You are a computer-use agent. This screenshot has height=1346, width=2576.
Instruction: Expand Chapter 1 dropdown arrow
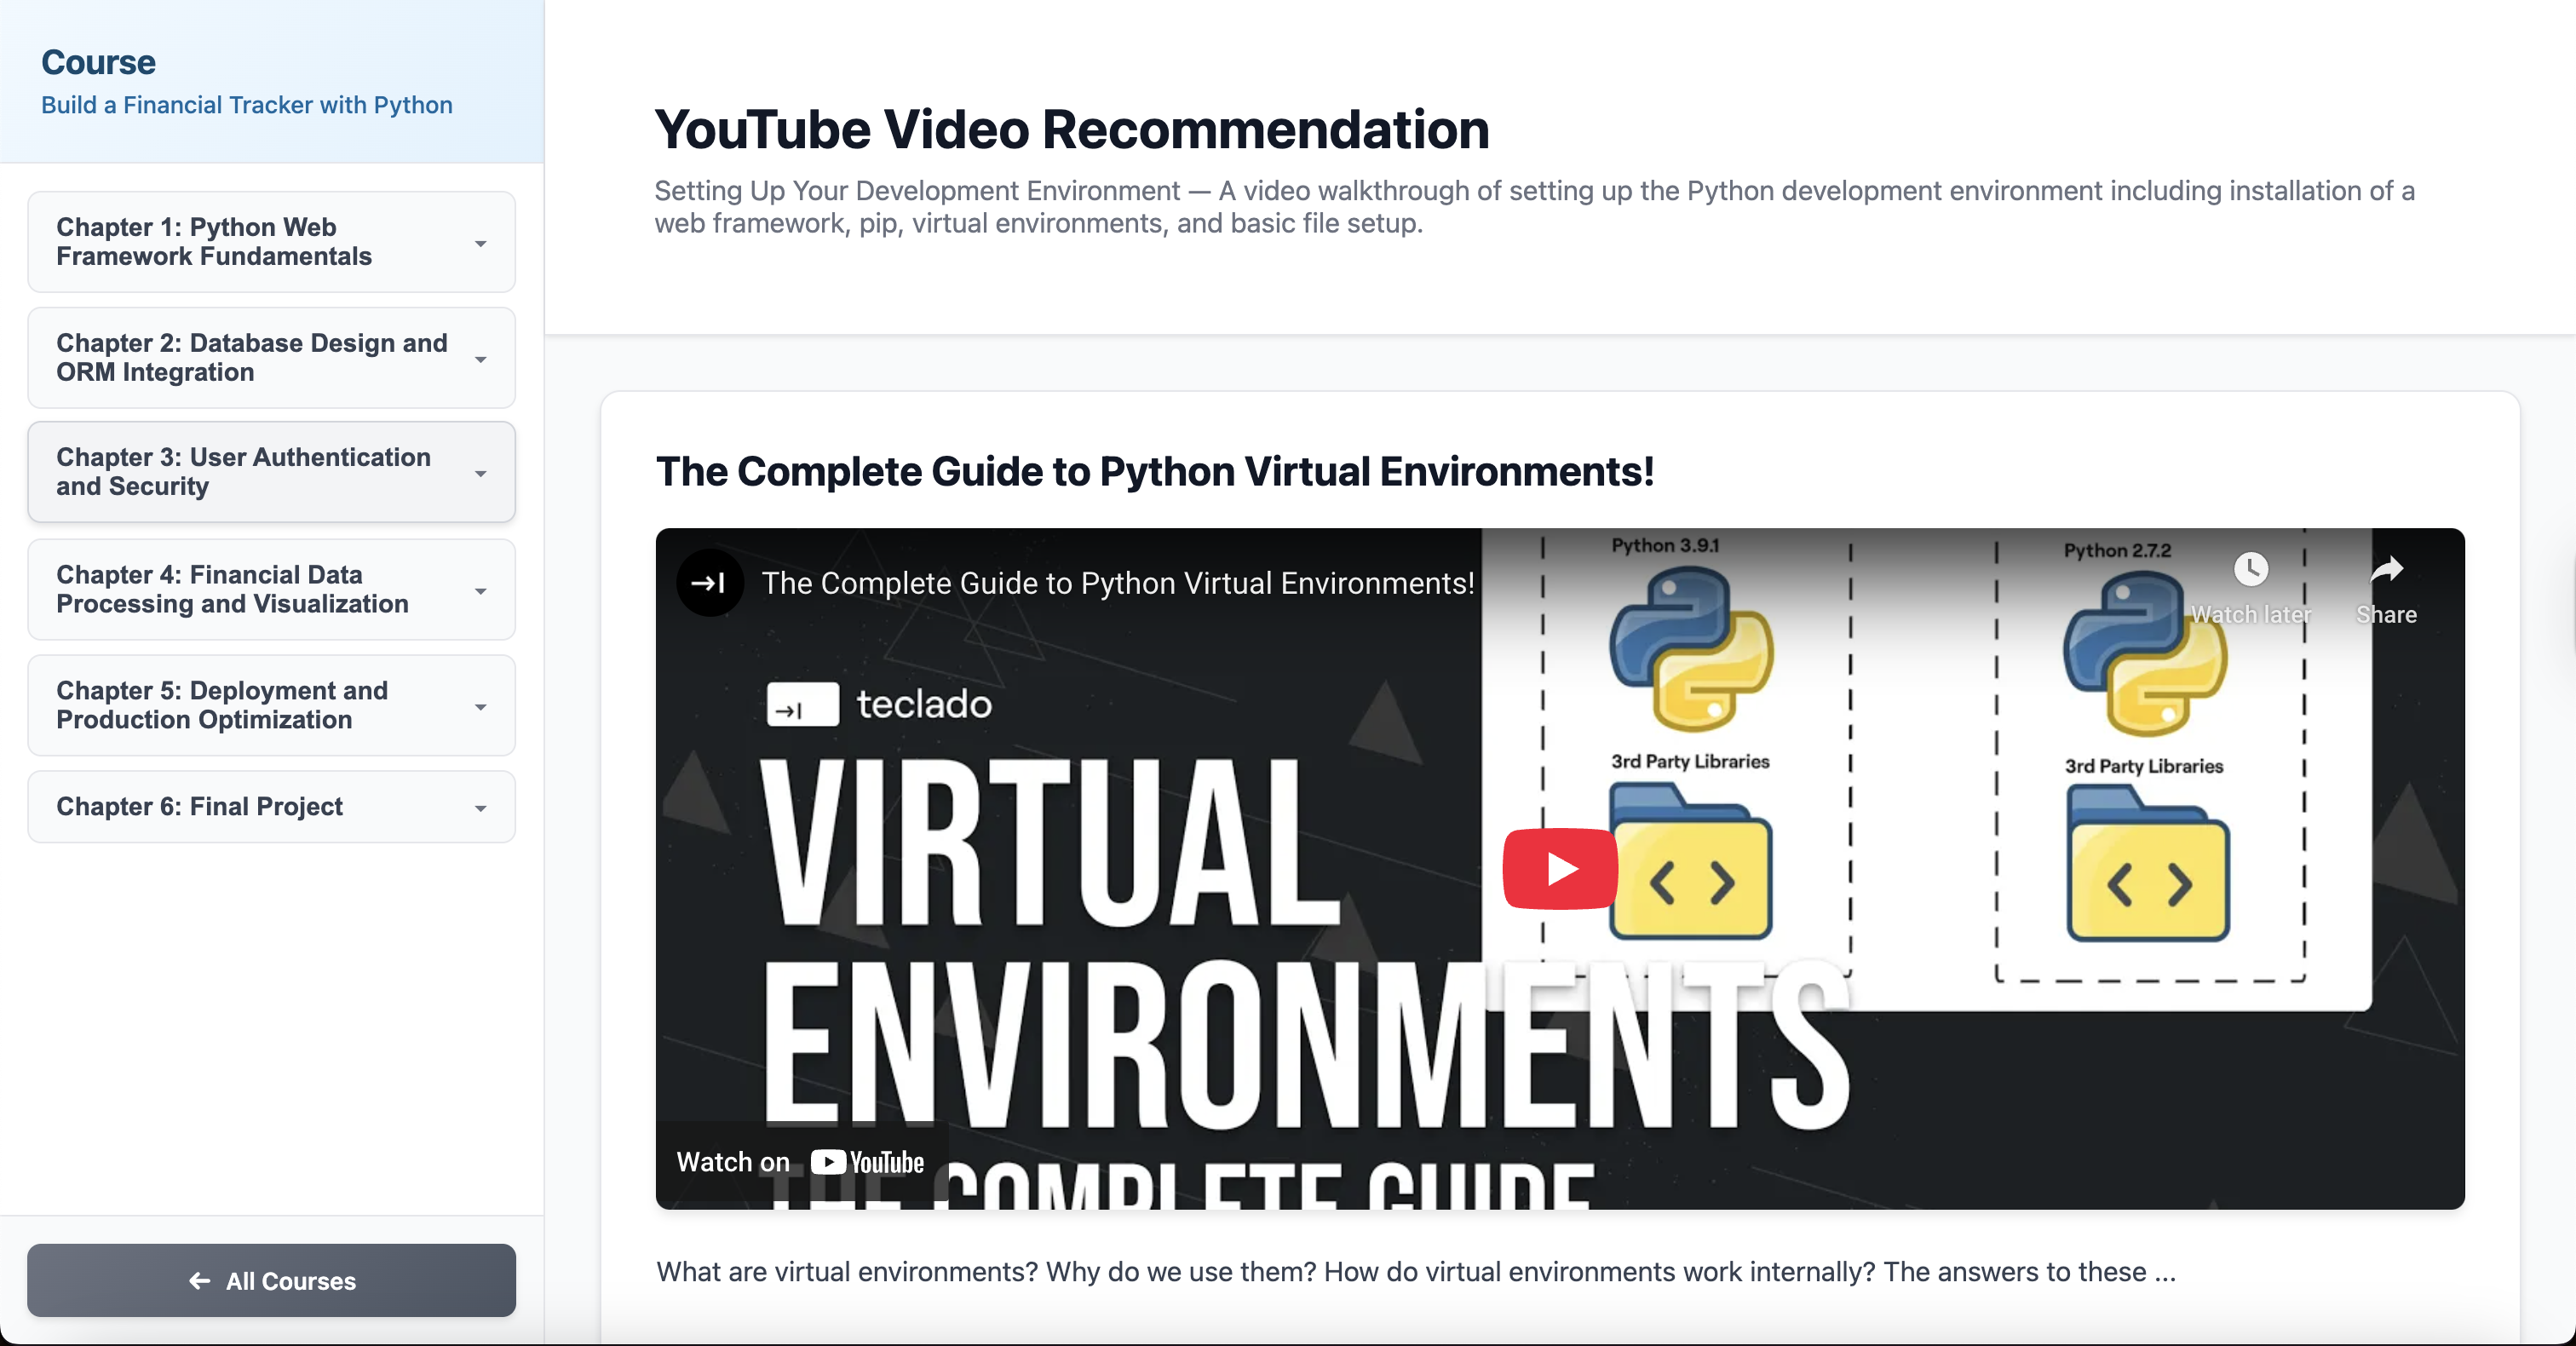[x=481, y=244]
